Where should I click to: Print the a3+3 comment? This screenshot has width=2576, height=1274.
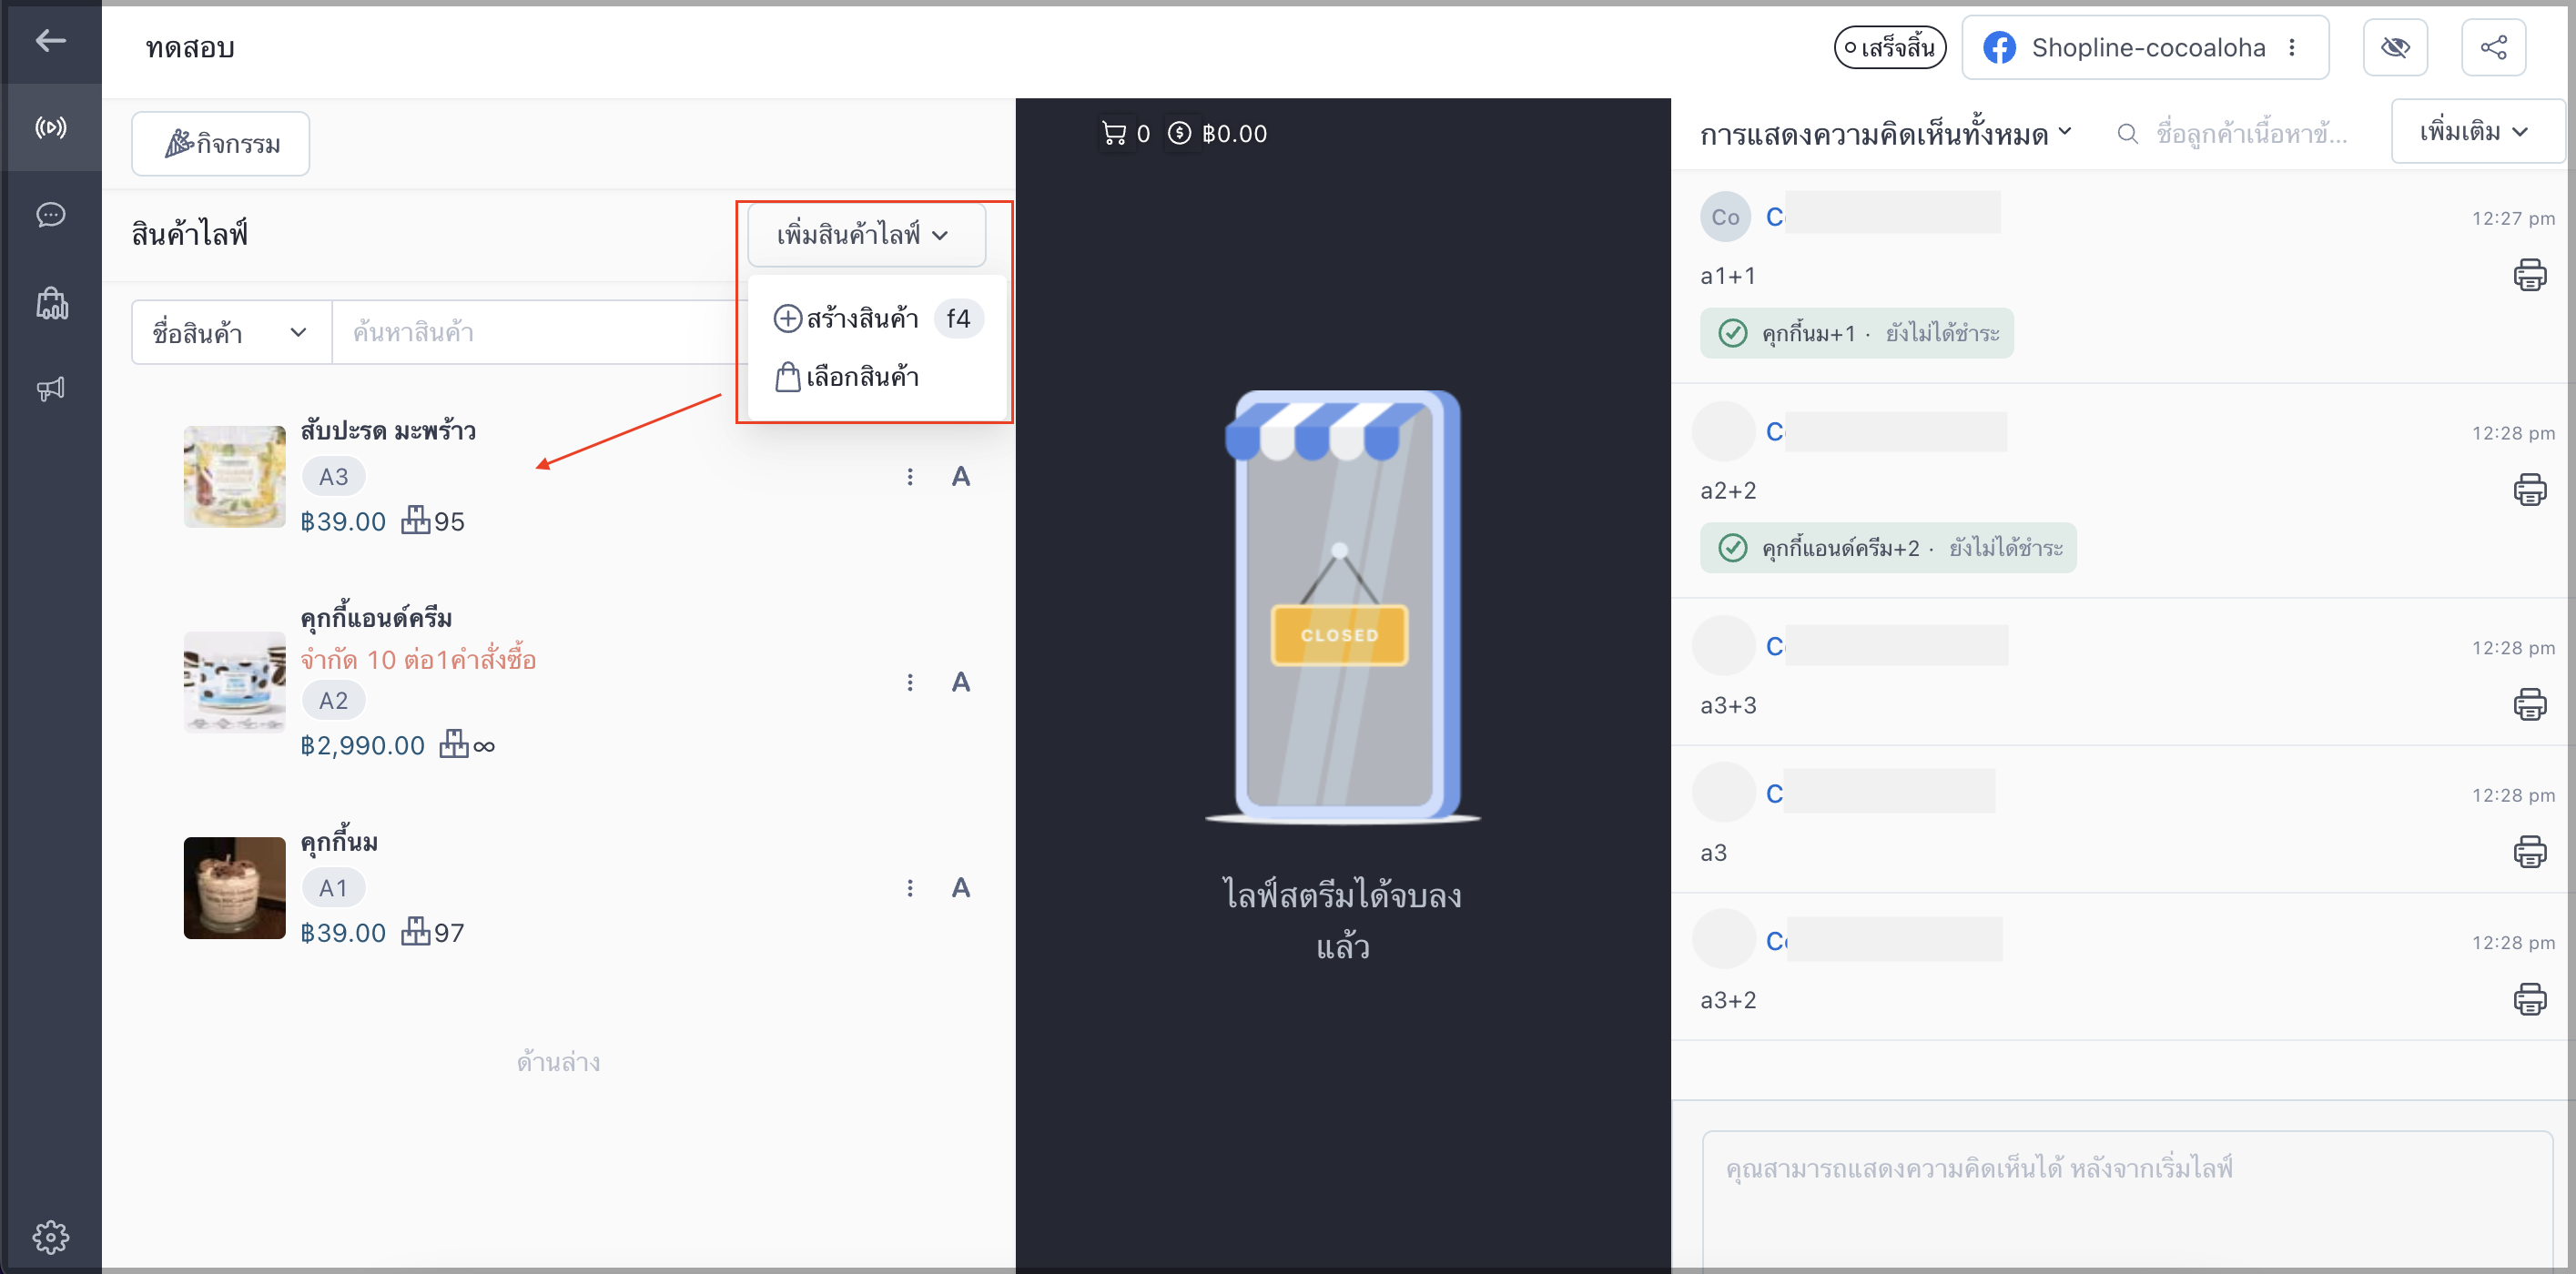[2529, 705]
